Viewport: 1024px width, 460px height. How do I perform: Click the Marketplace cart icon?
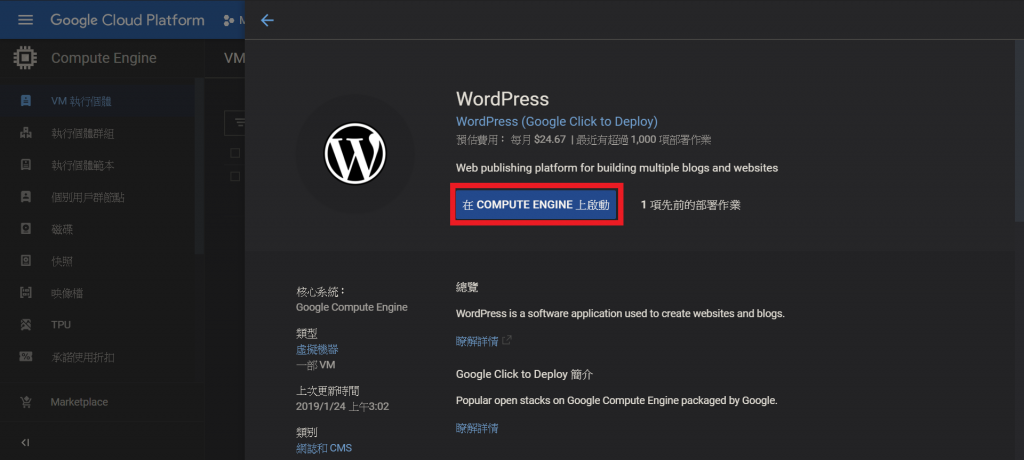tap(25, 402)
